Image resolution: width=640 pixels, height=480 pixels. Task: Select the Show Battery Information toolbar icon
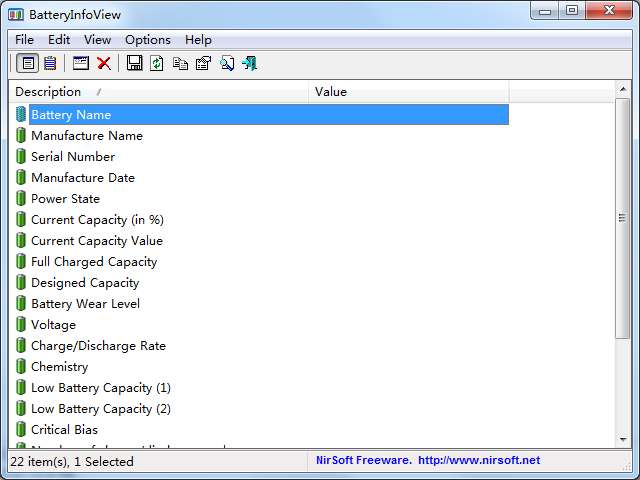(x=28, y=63)
